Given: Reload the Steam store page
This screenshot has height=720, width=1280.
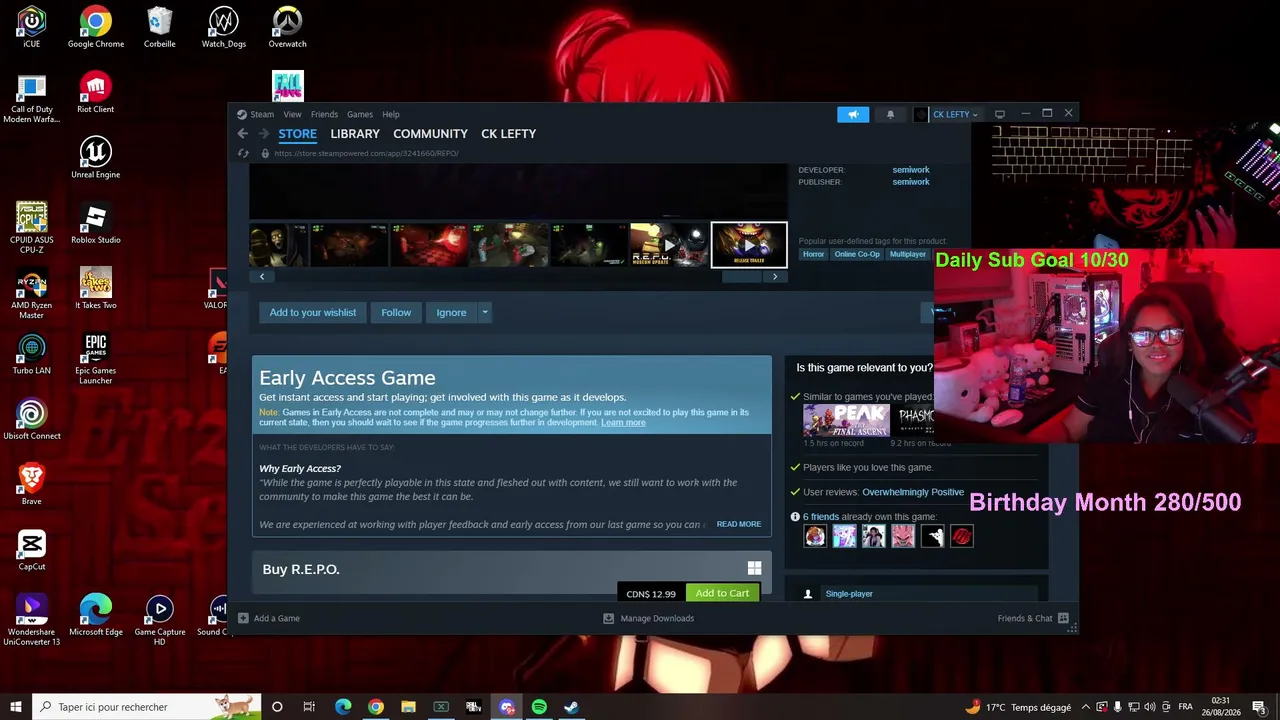Looking at the screenshot, I should [x=243, y=153].
